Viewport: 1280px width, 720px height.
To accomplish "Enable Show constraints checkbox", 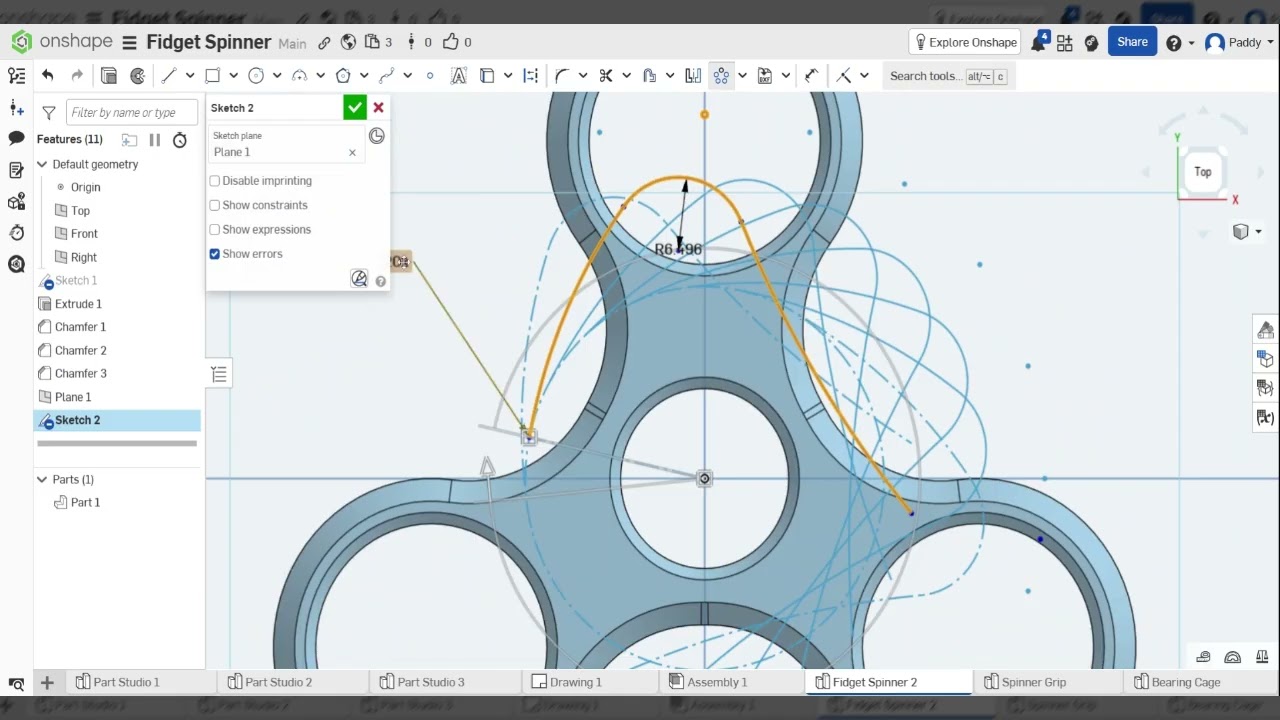I will 215,205.
